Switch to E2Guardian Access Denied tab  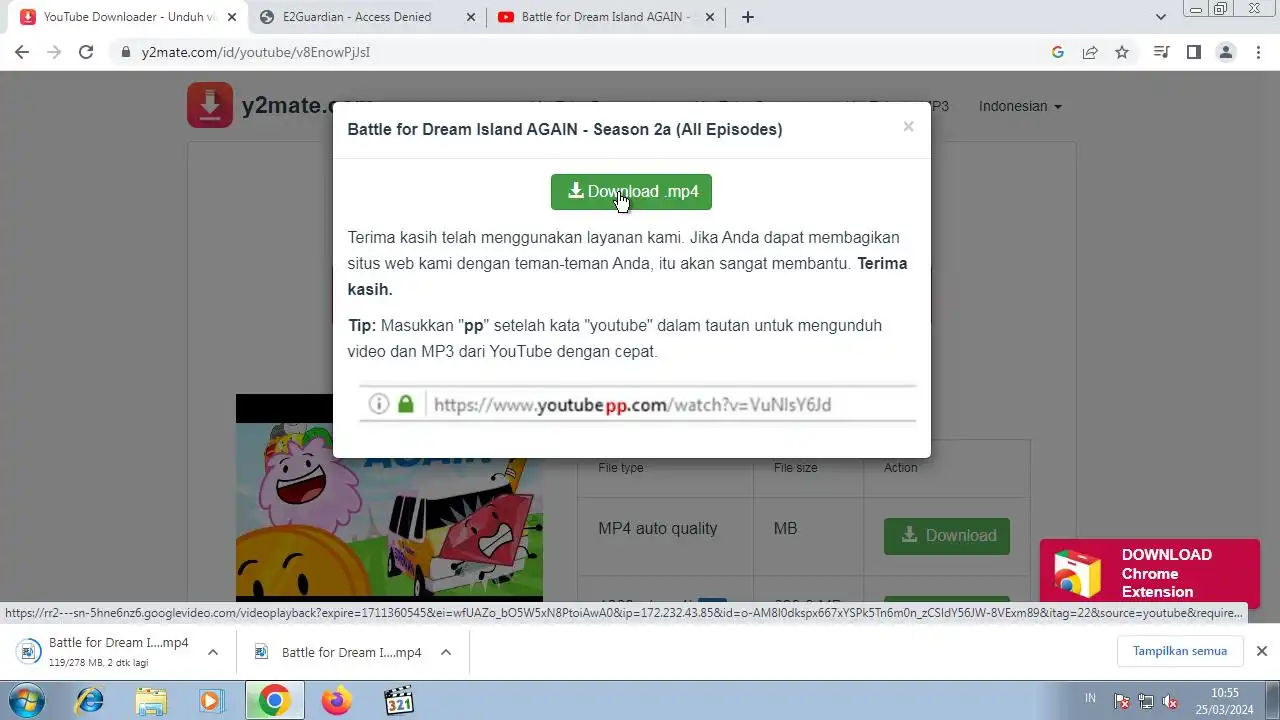coord(357,17)
